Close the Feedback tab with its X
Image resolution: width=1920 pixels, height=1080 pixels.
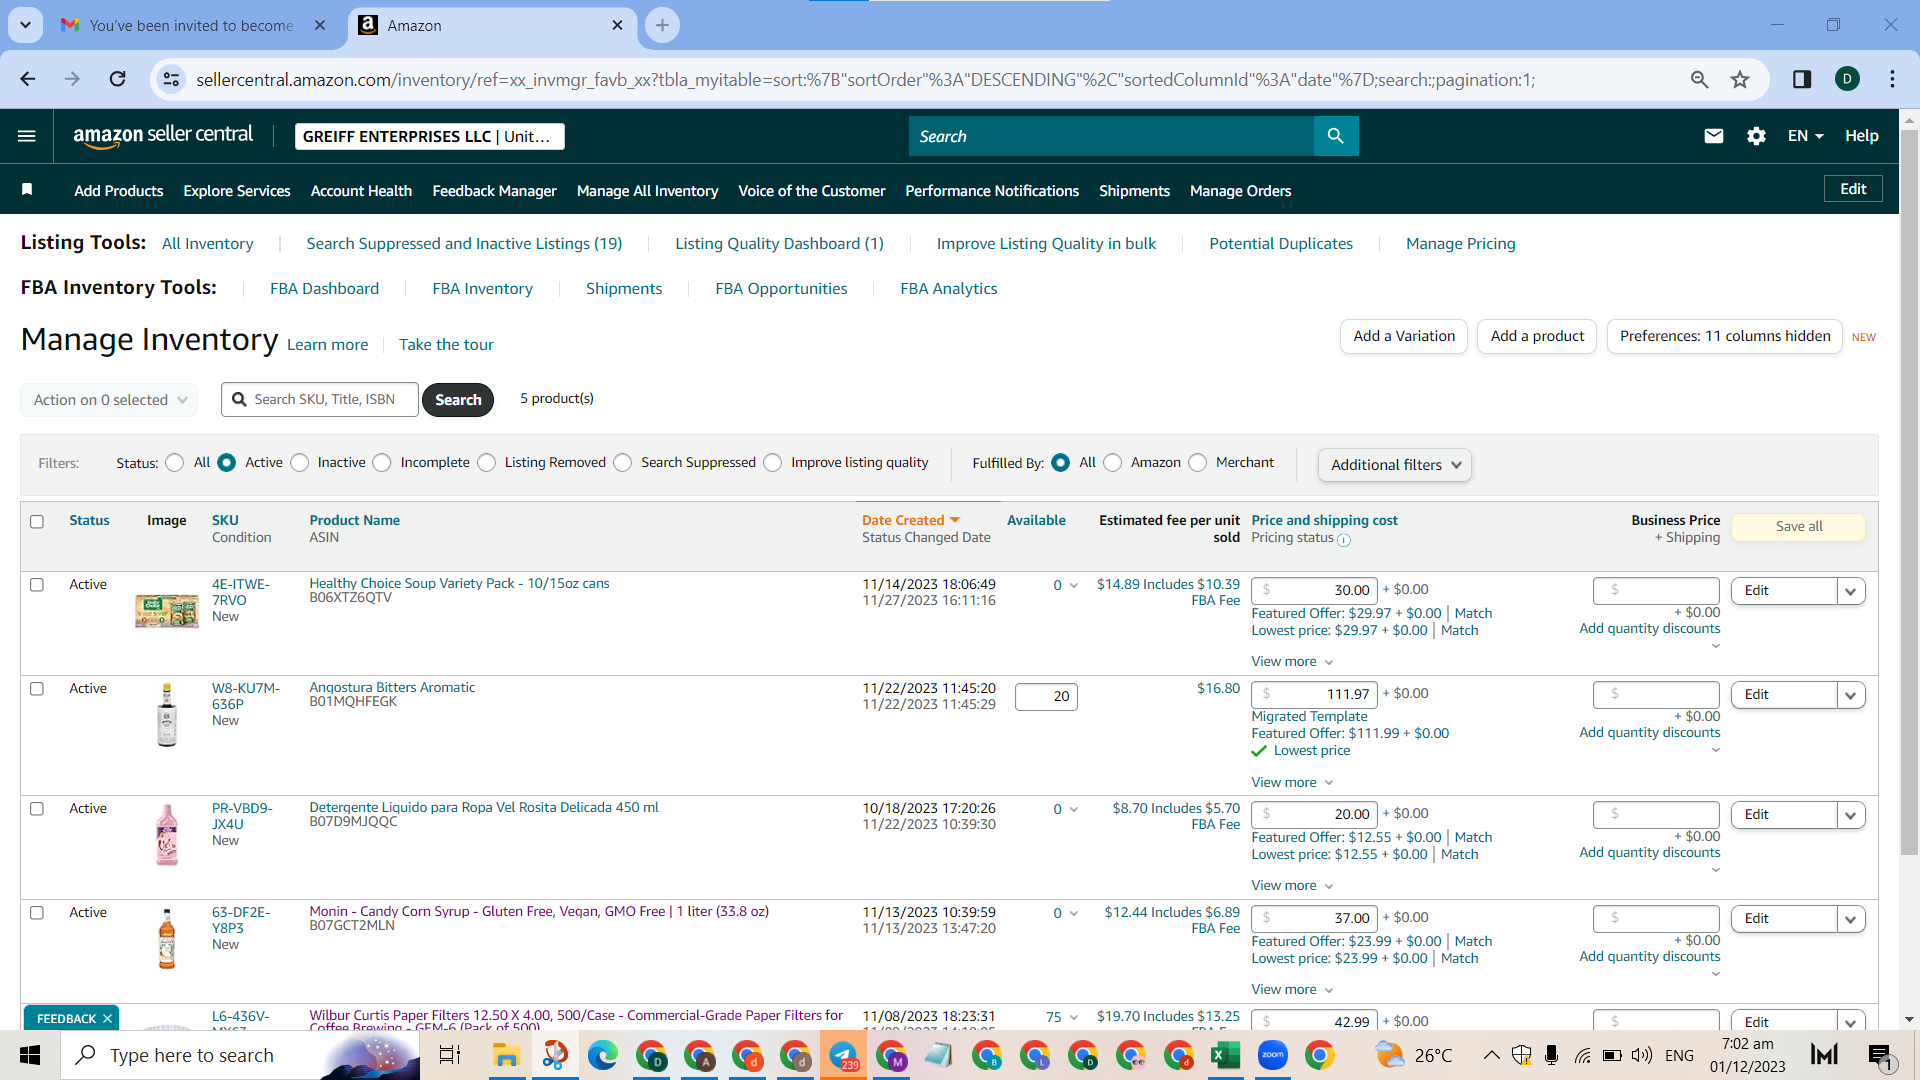[107, 1019]
